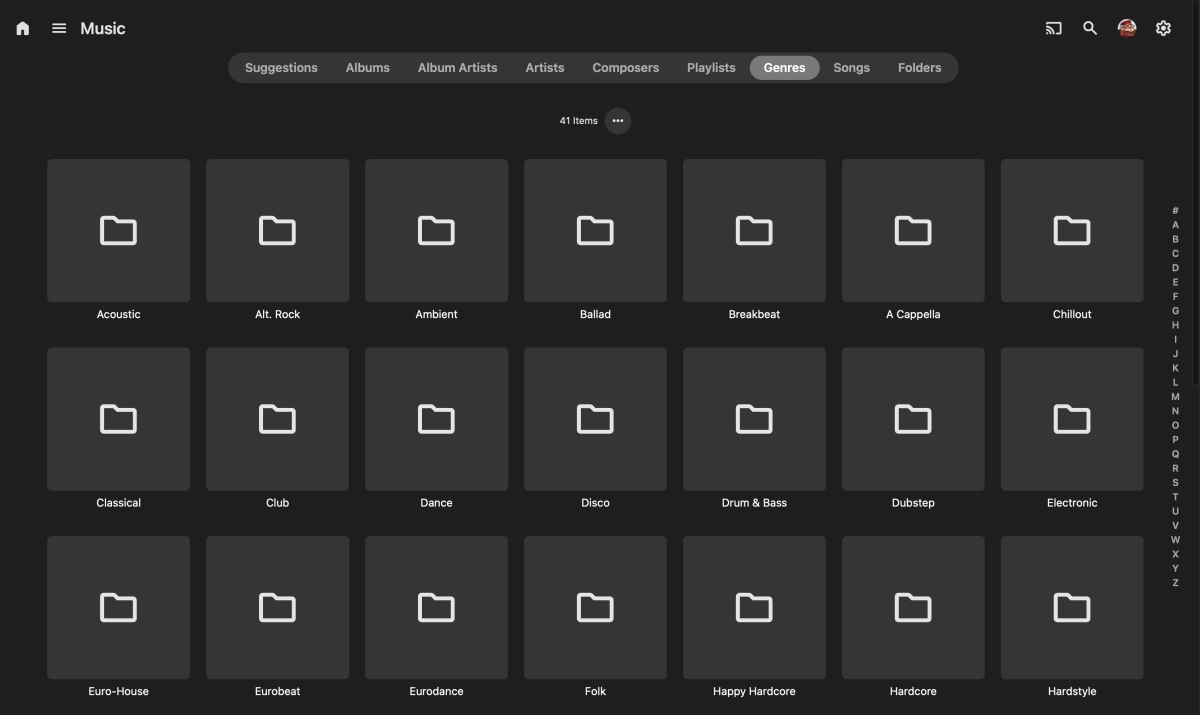Jump to letter E in alphabet picker
The image size is (1200, 715).
[x=1175, y=282]
